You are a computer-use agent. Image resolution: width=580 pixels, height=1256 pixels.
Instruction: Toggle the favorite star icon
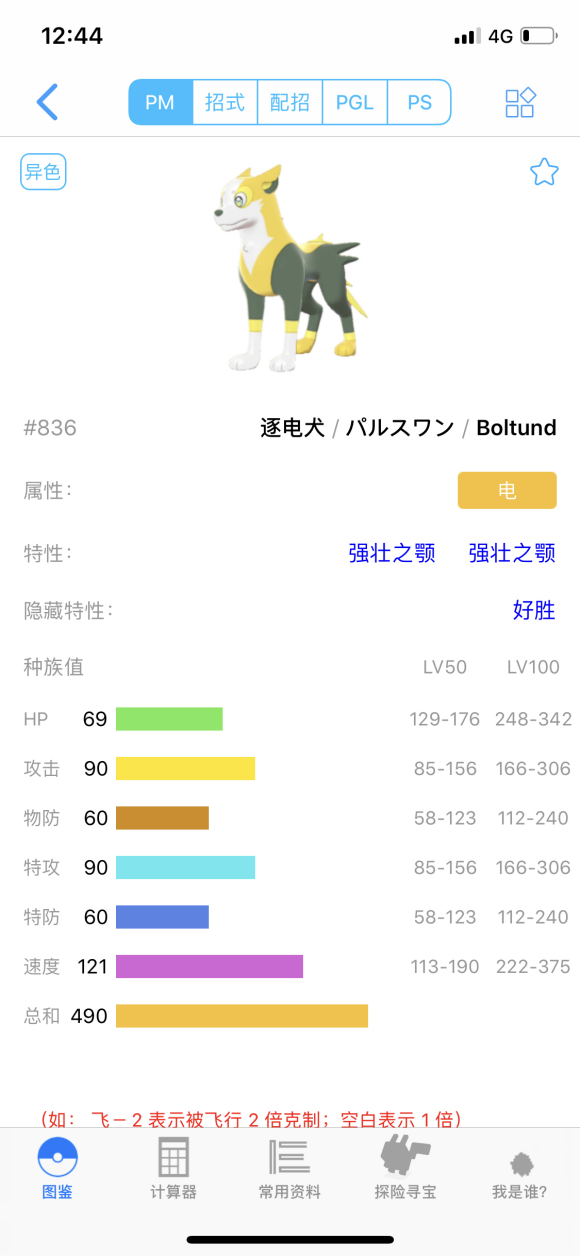click(x=544, y=172)
